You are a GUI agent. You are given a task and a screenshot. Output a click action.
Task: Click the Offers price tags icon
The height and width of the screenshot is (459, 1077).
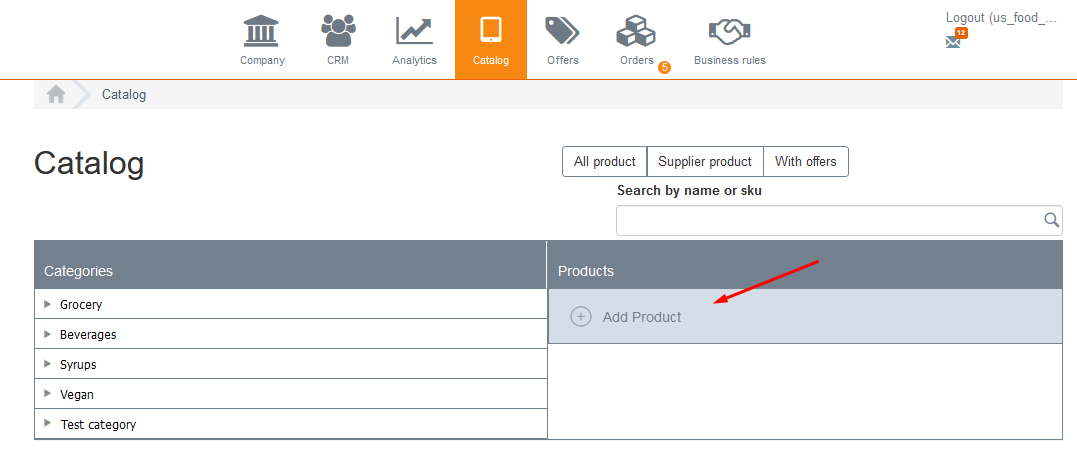(562, 31)
